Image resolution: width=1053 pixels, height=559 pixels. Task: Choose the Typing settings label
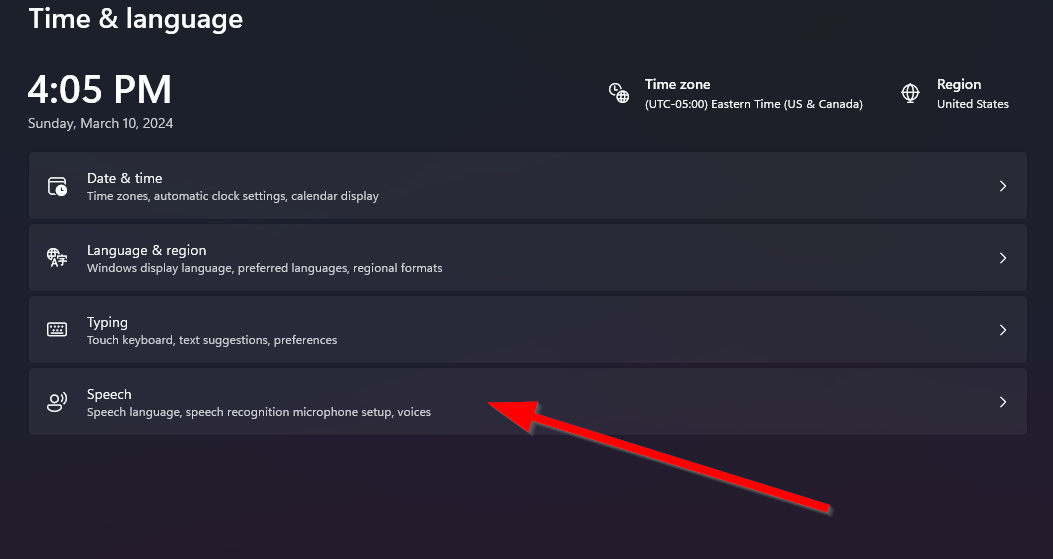[x=107, y=322]
